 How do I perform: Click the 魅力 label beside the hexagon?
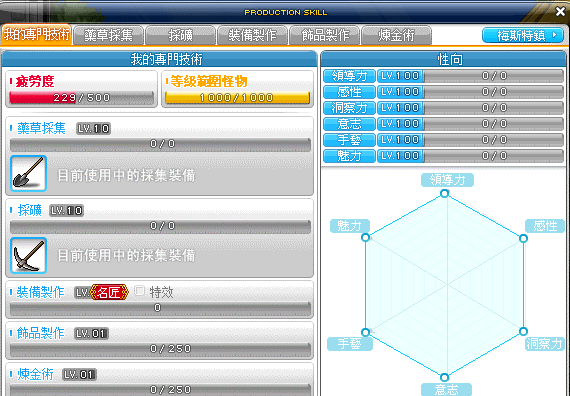point(350,226)
